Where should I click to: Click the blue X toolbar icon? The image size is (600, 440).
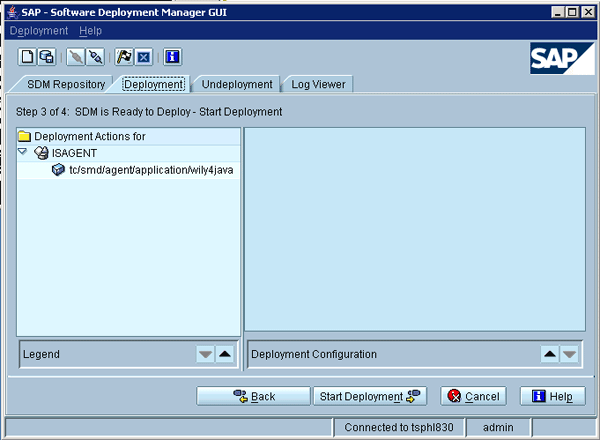tap(143, 57)
